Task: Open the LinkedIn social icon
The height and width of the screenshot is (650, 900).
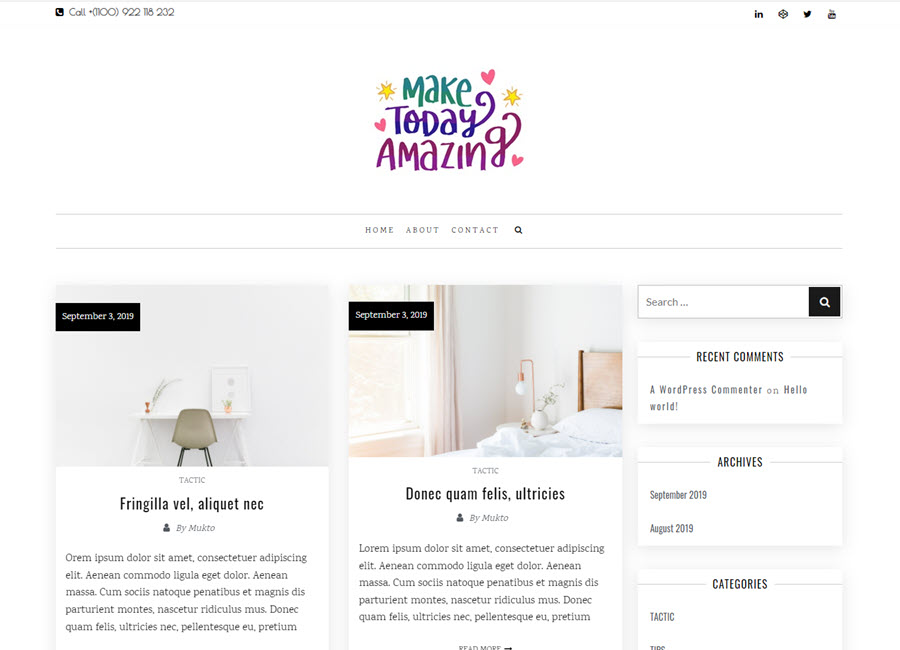Action: coord(758,14)
